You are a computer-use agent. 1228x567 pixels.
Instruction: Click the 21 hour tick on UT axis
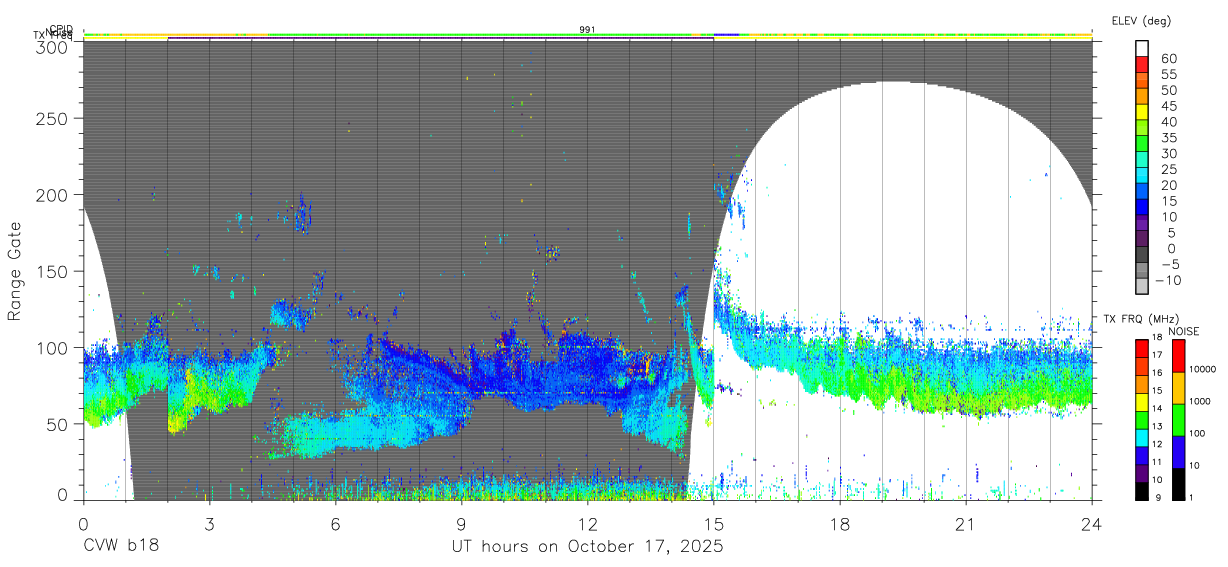(965, 524)
